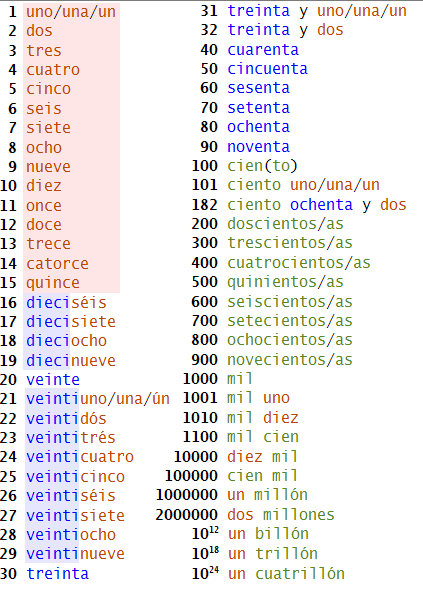Click "ciento uno/una/un" next to 101
Screen dimensions: 423x589
point(304,185)
